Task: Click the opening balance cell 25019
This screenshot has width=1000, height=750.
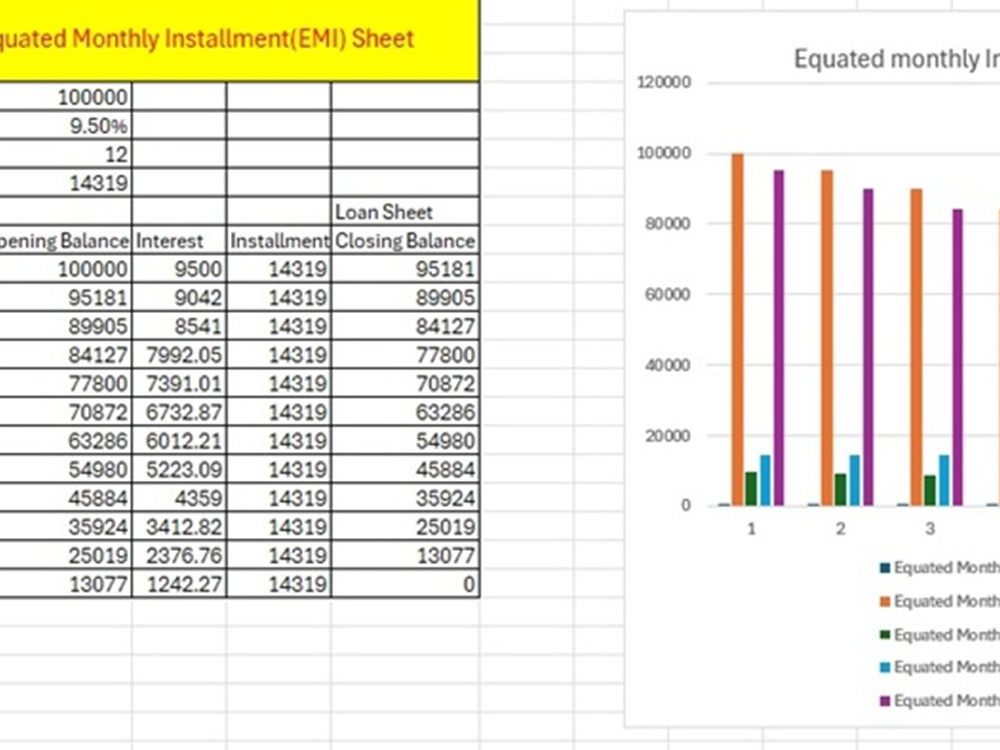Action: click(66, 555)
